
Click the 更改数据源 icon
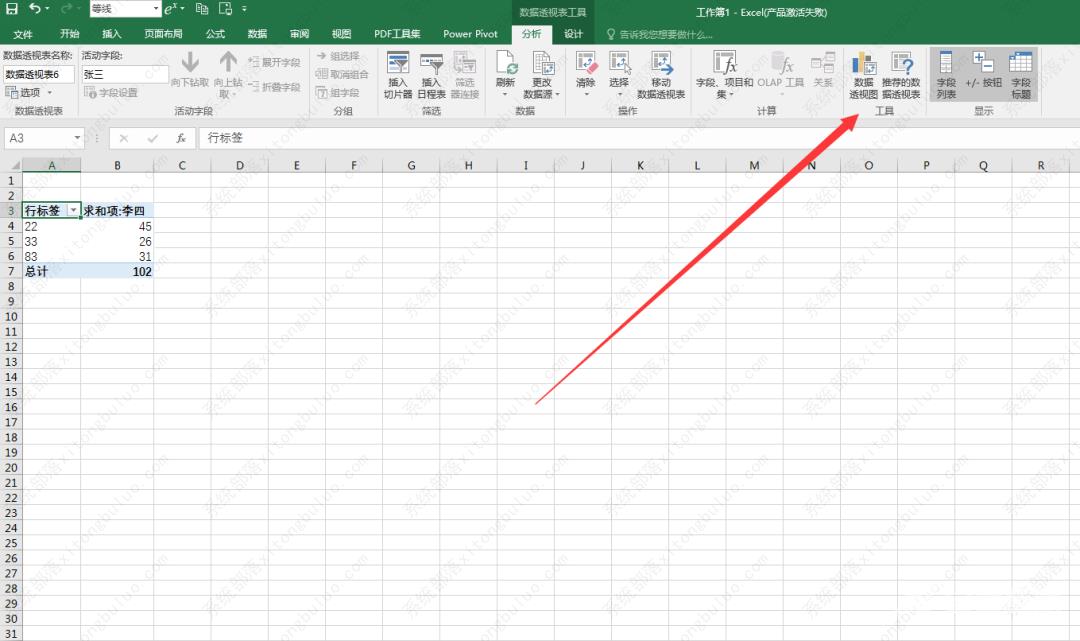pyautogui.click(x=543, y=74)
